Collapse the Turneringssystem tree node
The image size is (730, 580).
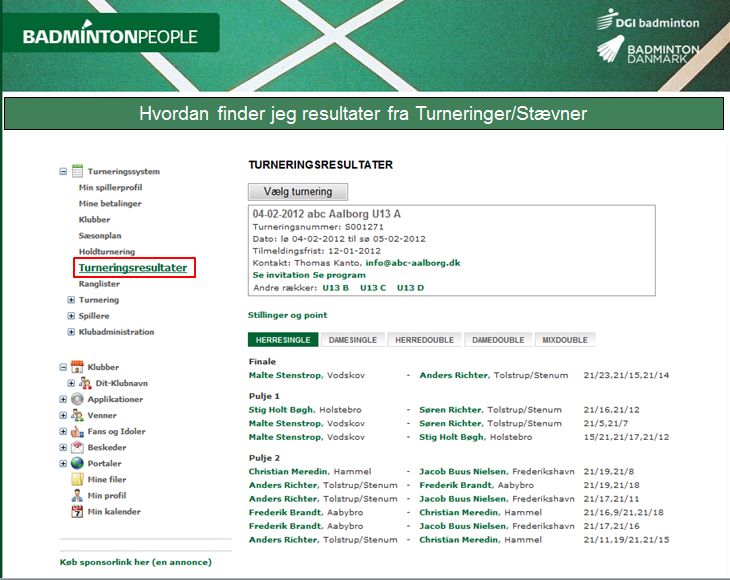click(64, 171)
